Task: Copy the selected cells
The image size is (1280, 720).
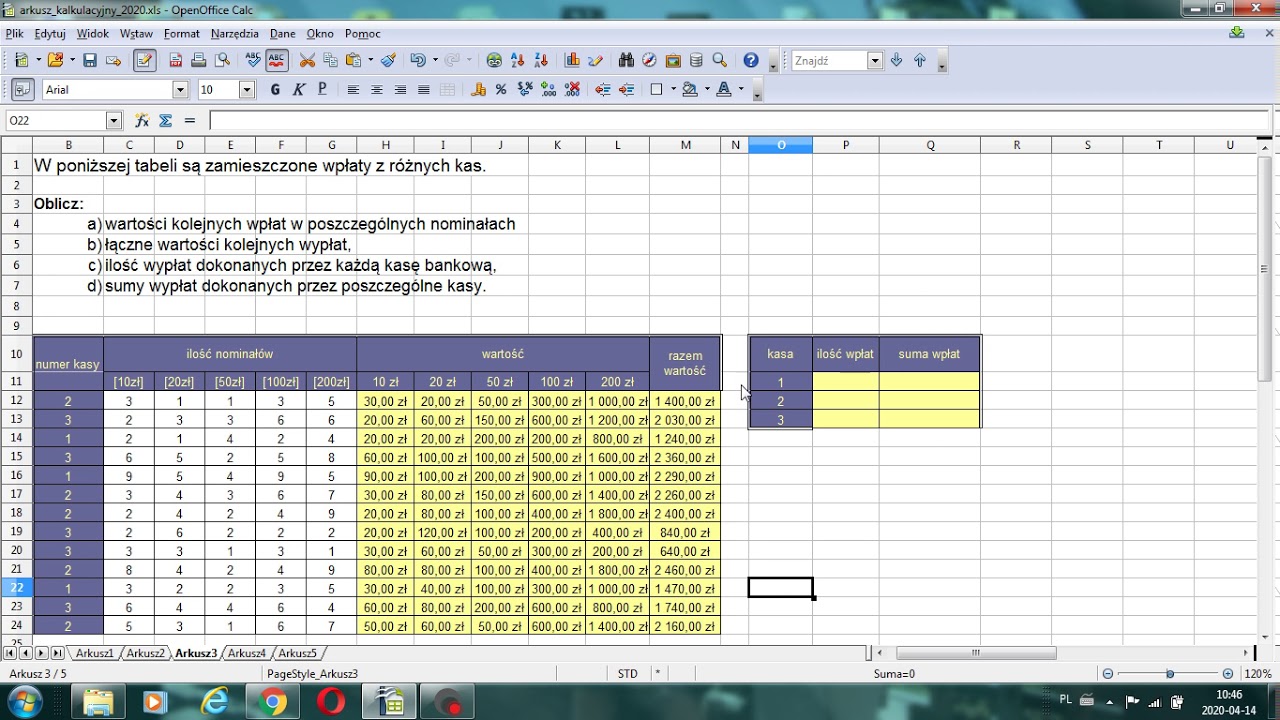Action: click(x=330, y=60)
